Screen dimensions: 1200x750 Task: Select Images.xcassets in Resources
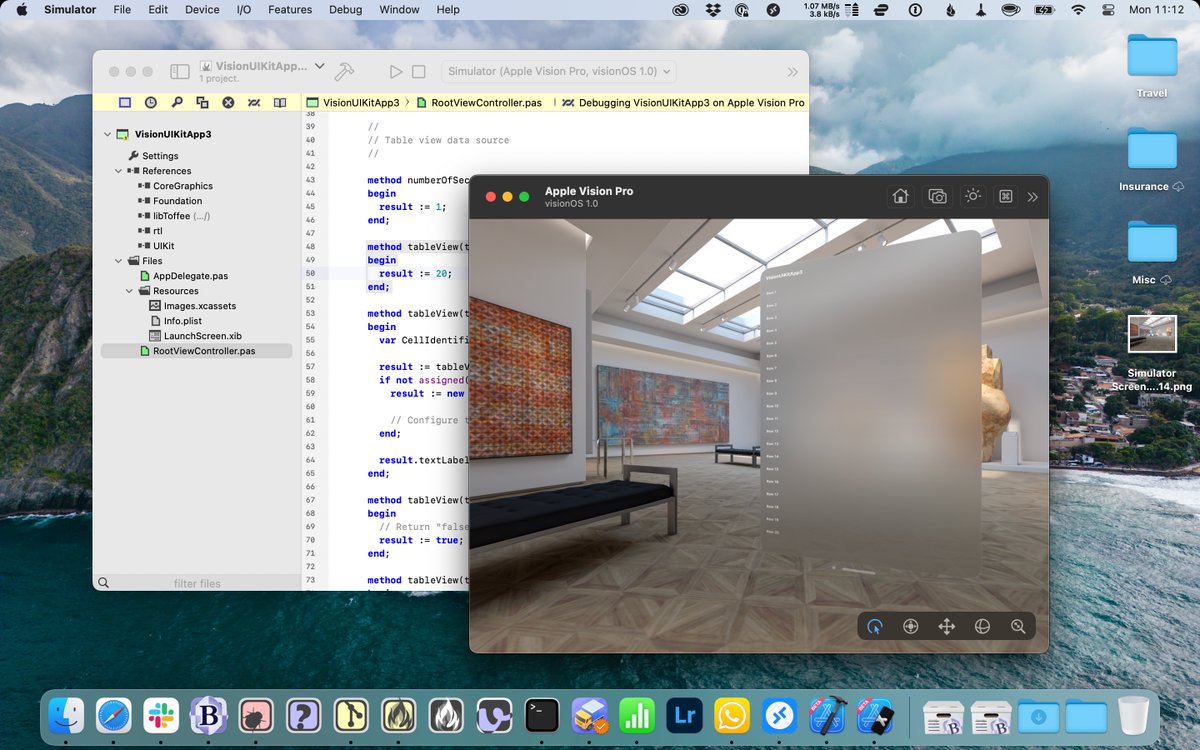pyautogui.click(x=199, y=306)
